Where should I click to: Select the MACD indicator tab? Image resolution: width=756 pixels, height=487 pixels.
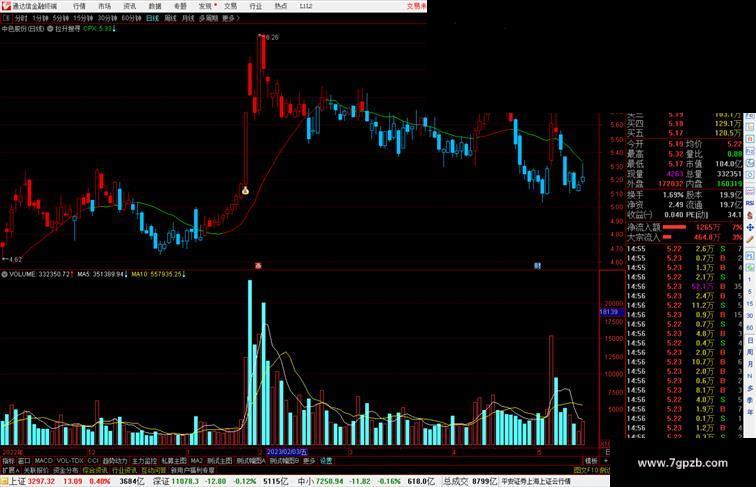43,461
